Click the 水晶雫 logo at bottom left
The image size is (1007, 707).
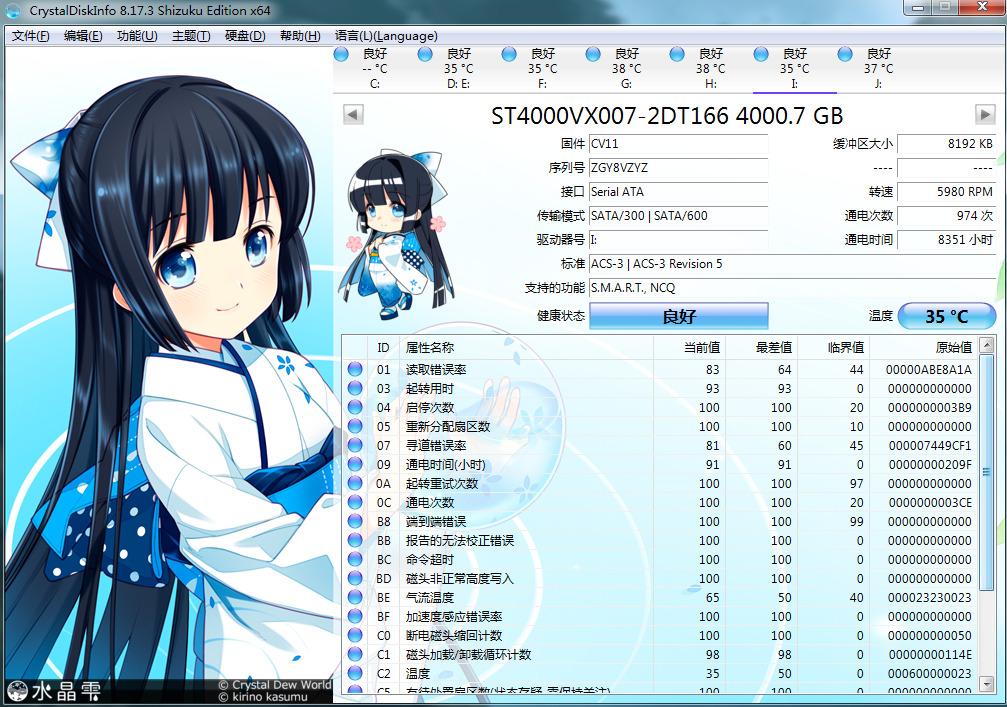pyautogui.click(x=55, y=691)
